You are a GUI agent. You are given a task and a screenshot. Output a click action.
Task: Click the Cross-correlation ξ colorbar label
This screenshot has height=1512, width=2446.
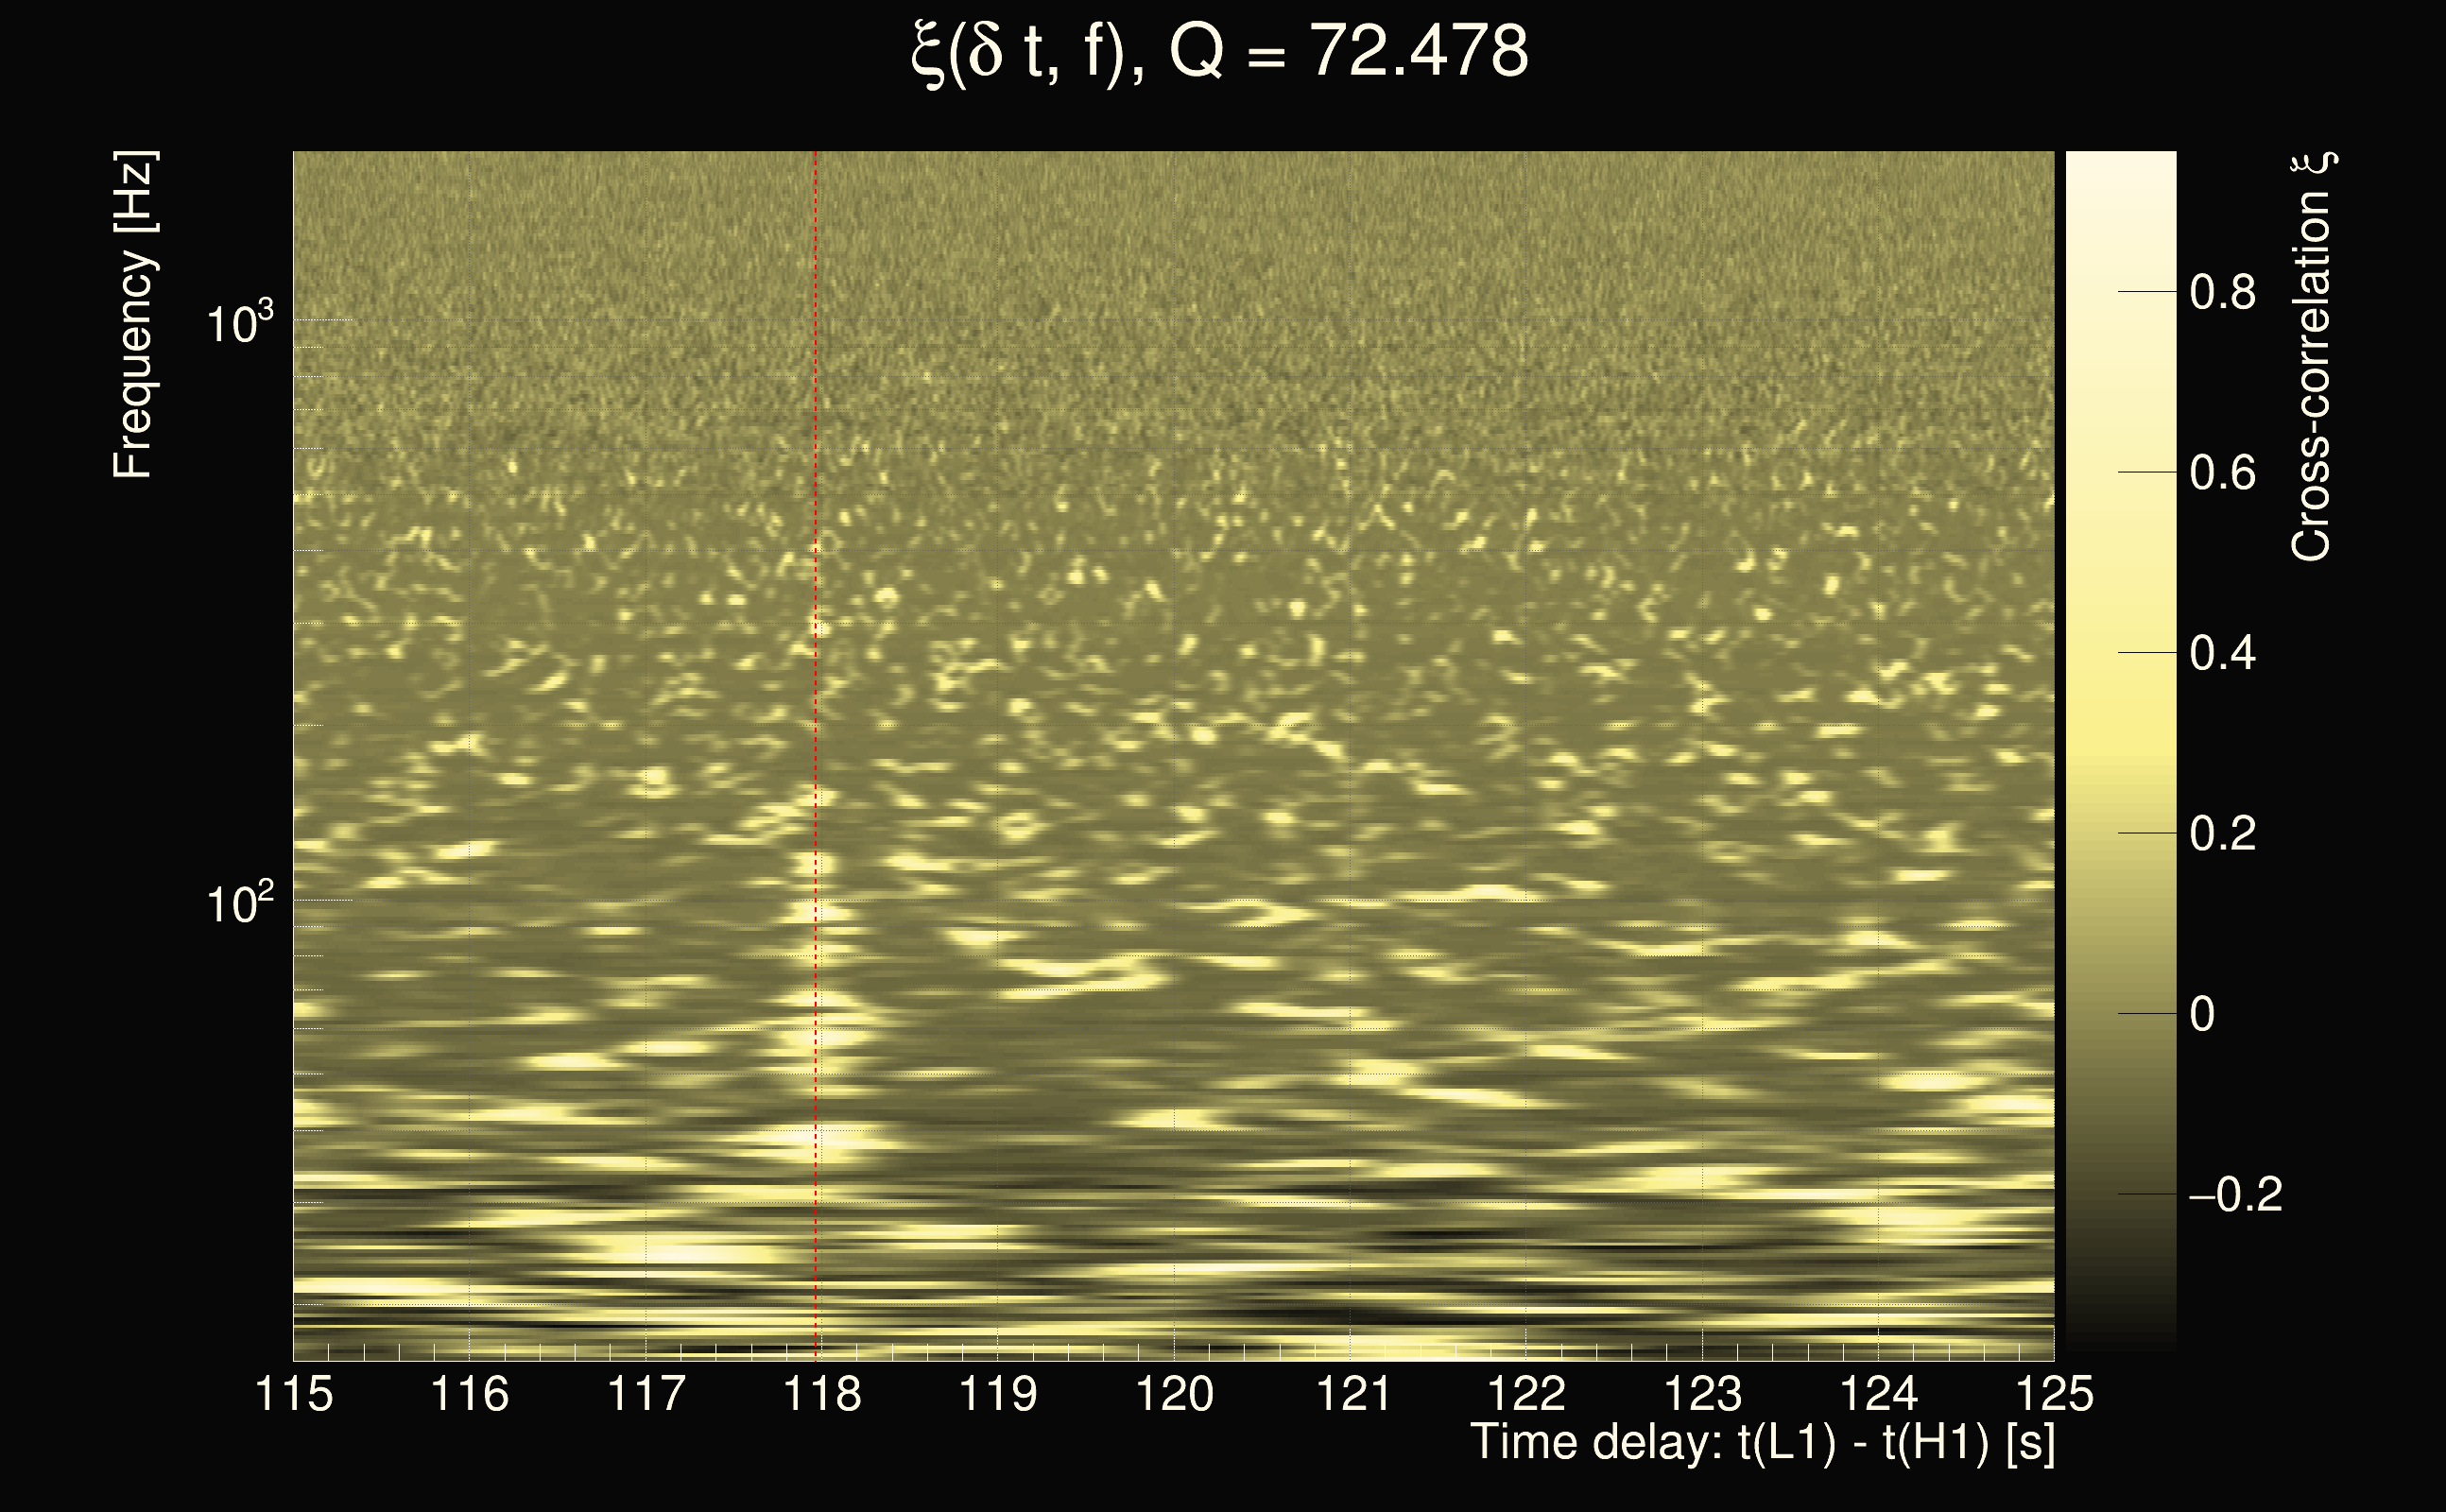point(2313,356)
